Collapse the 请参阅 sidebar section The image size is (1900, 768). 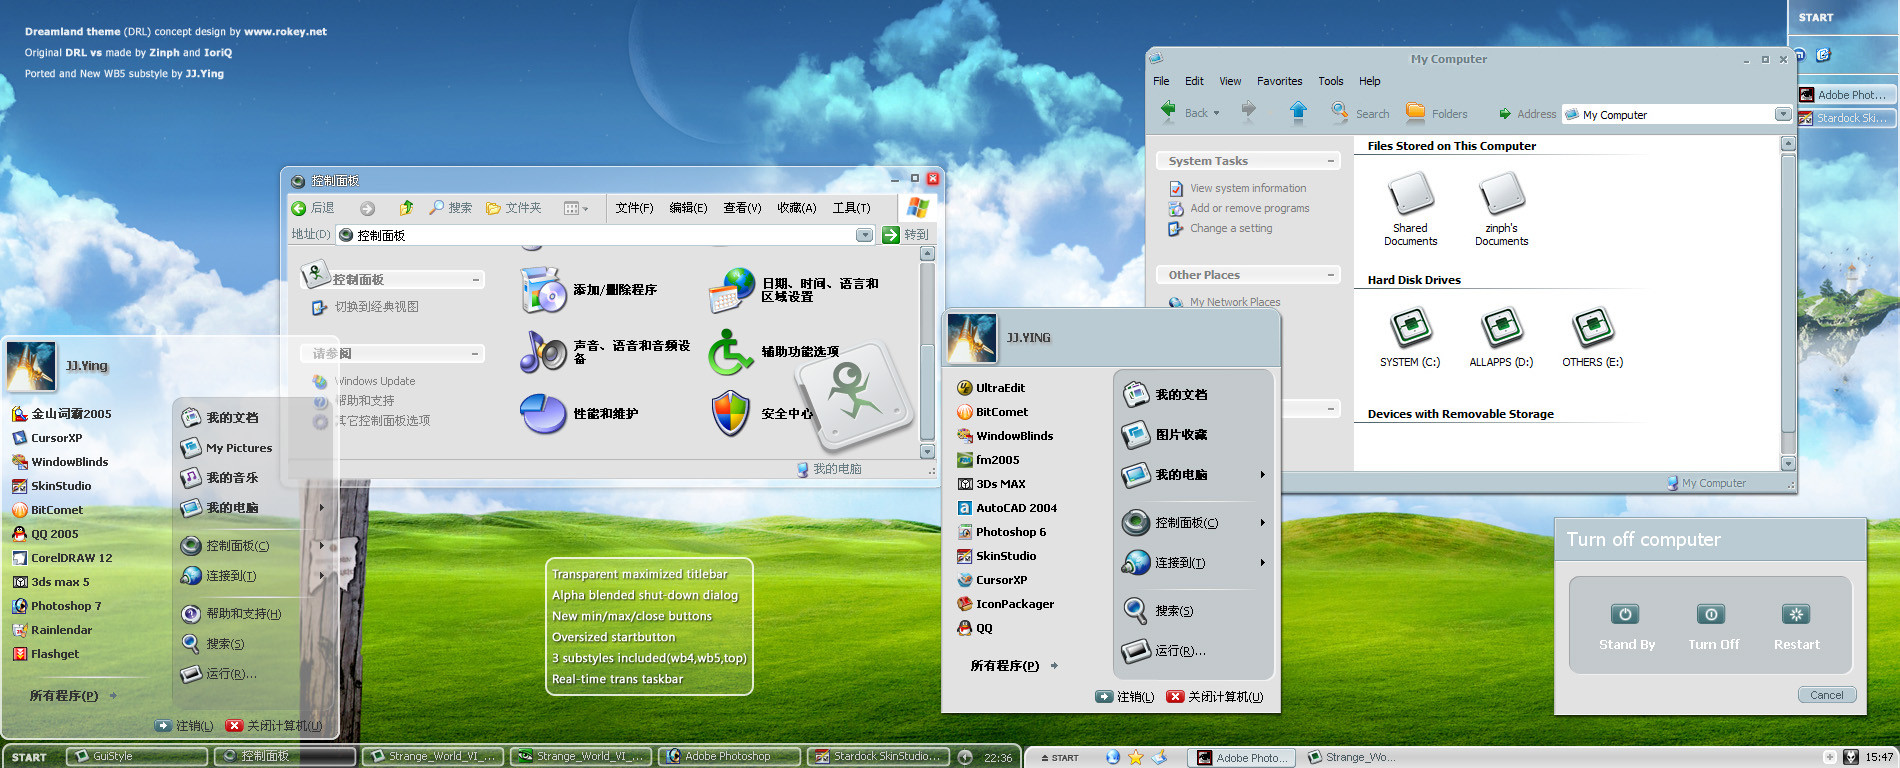coord(475,354)
